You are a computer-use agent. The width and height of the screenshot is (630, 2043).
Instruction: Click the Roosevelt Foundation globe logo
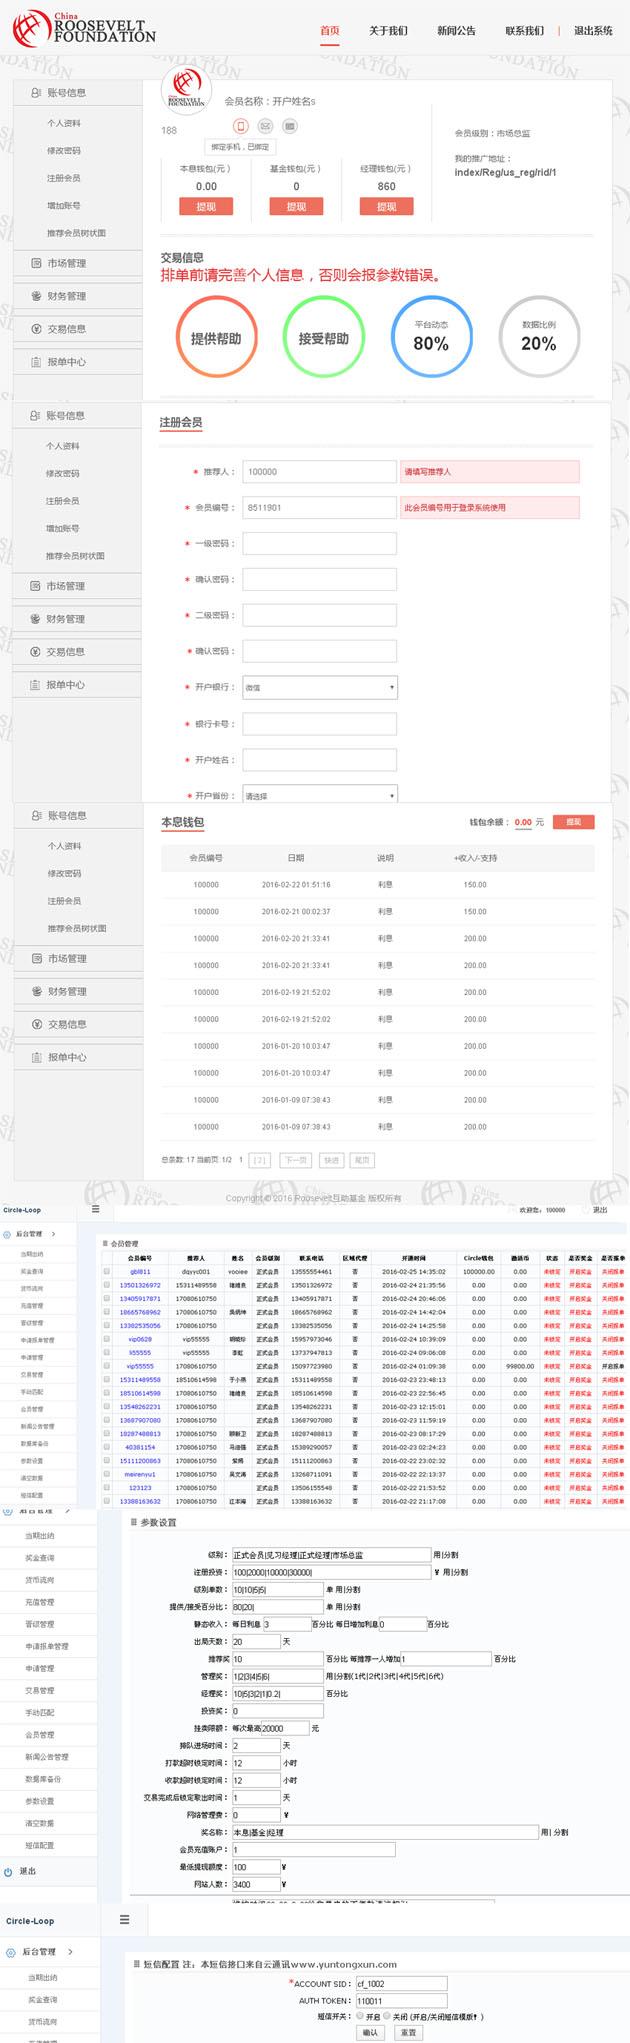pyautogui.click(x=30, y=28)
